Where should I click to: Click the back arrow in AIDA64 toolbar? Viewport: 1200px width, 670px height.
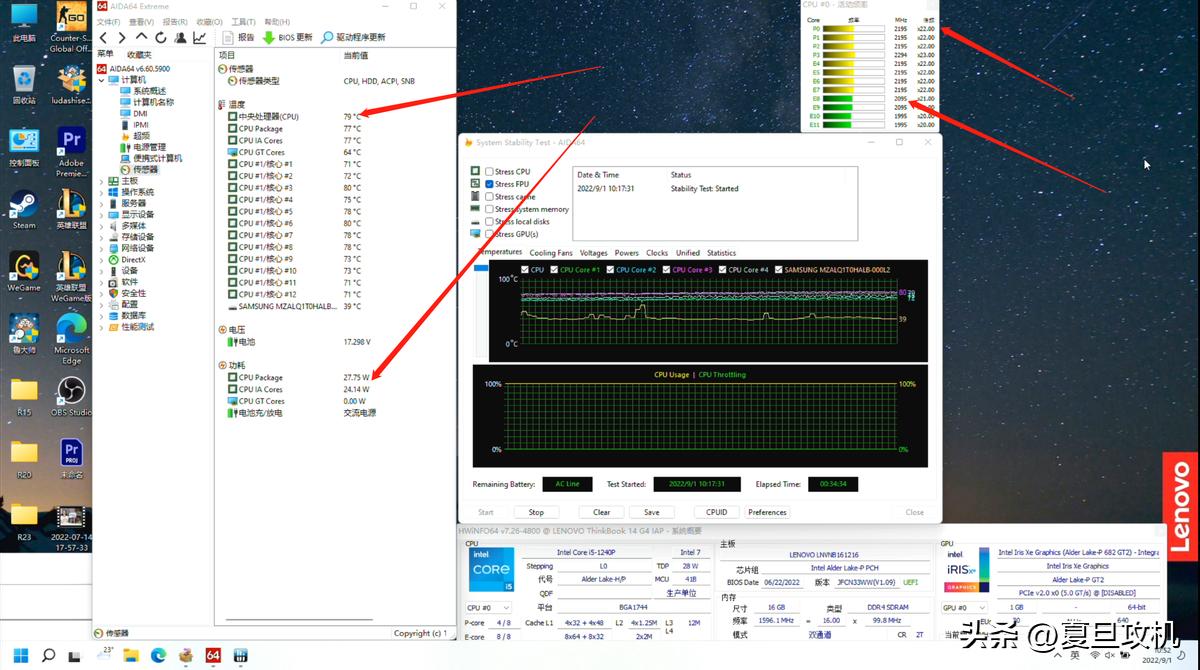[x=103, y=38]
